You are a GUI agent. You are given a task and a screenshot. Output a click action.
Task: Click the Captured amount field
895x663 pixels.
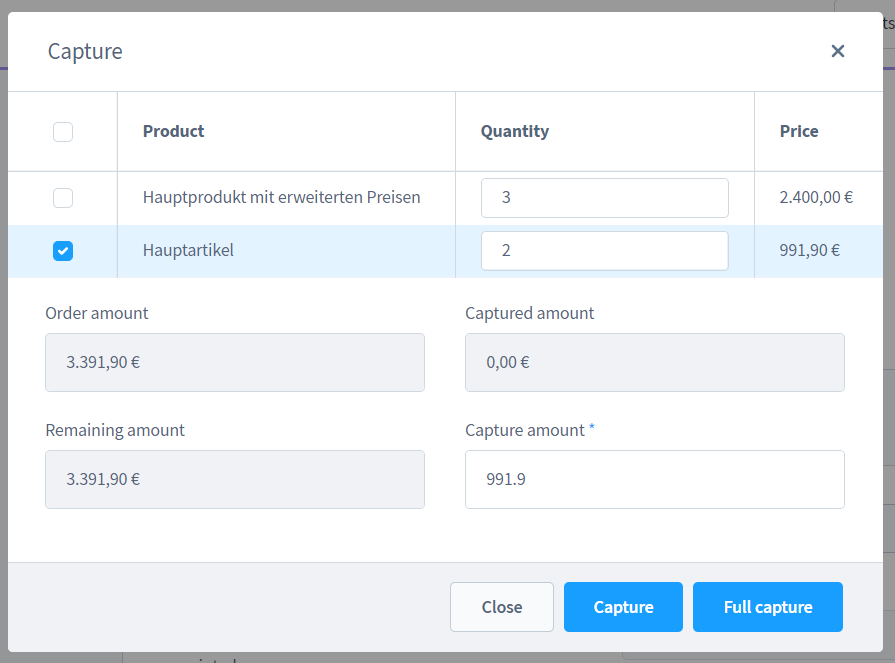655,362
